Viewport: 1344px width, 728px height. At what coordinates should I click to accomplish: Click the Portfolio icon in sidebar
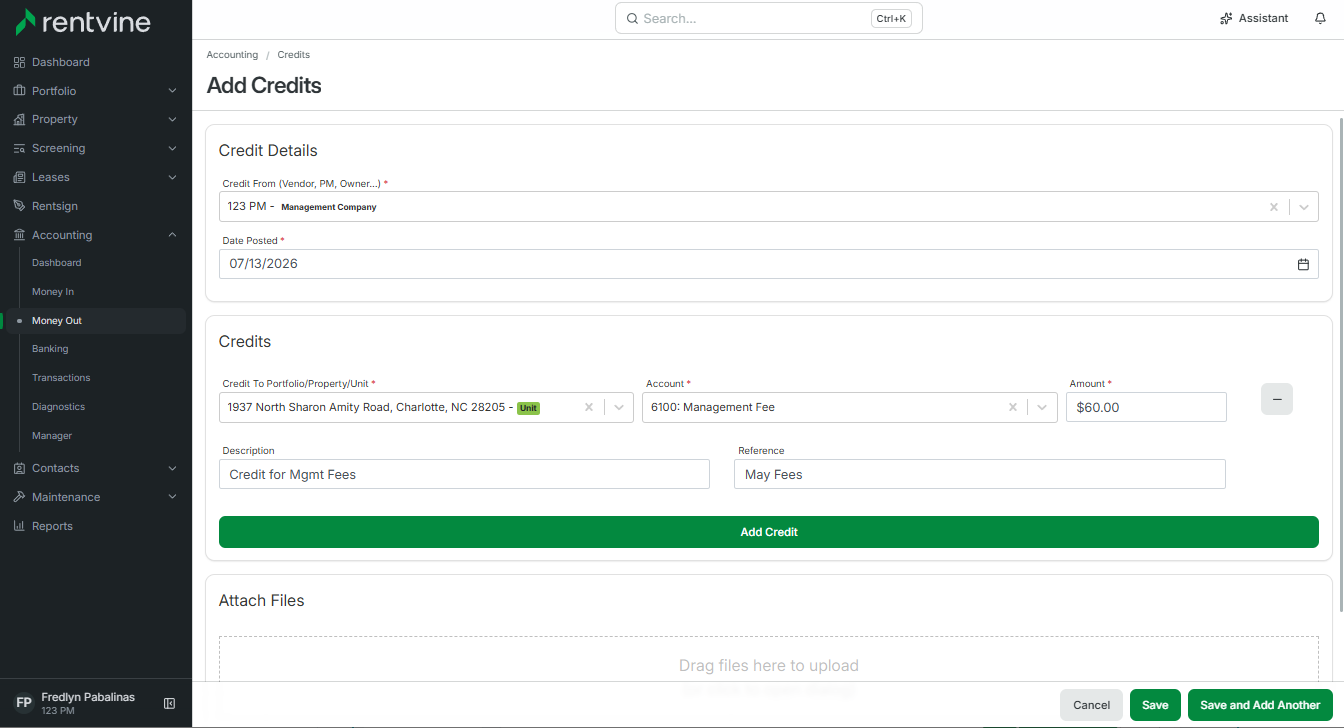(x=19, y=91)
